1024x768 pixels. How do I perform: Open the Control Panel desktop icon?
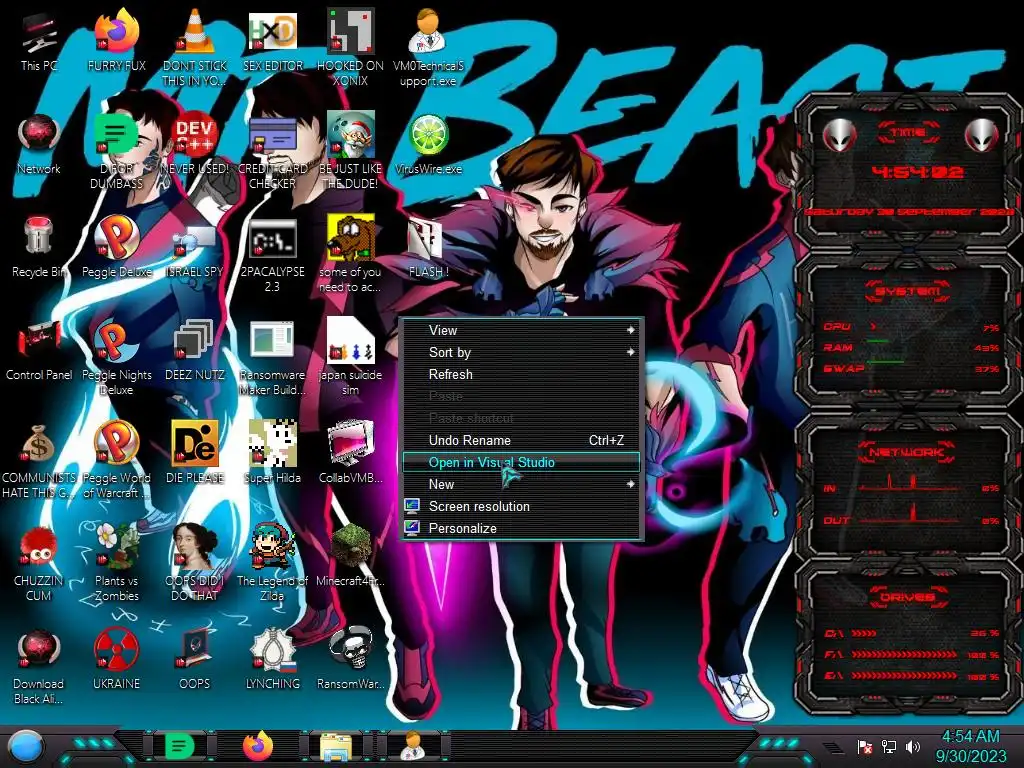[x=39, y=350]
